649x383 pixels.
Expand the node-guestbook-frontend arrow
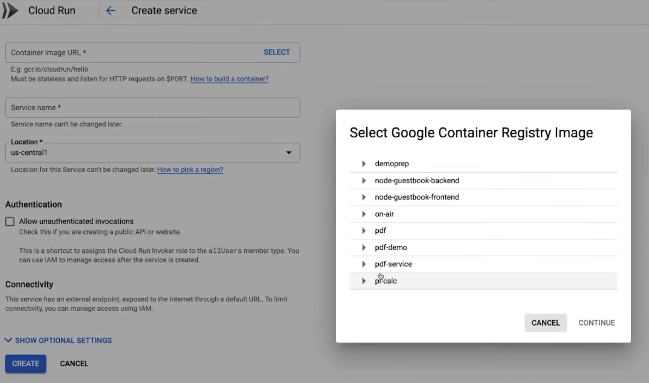(x=363, y=197)
